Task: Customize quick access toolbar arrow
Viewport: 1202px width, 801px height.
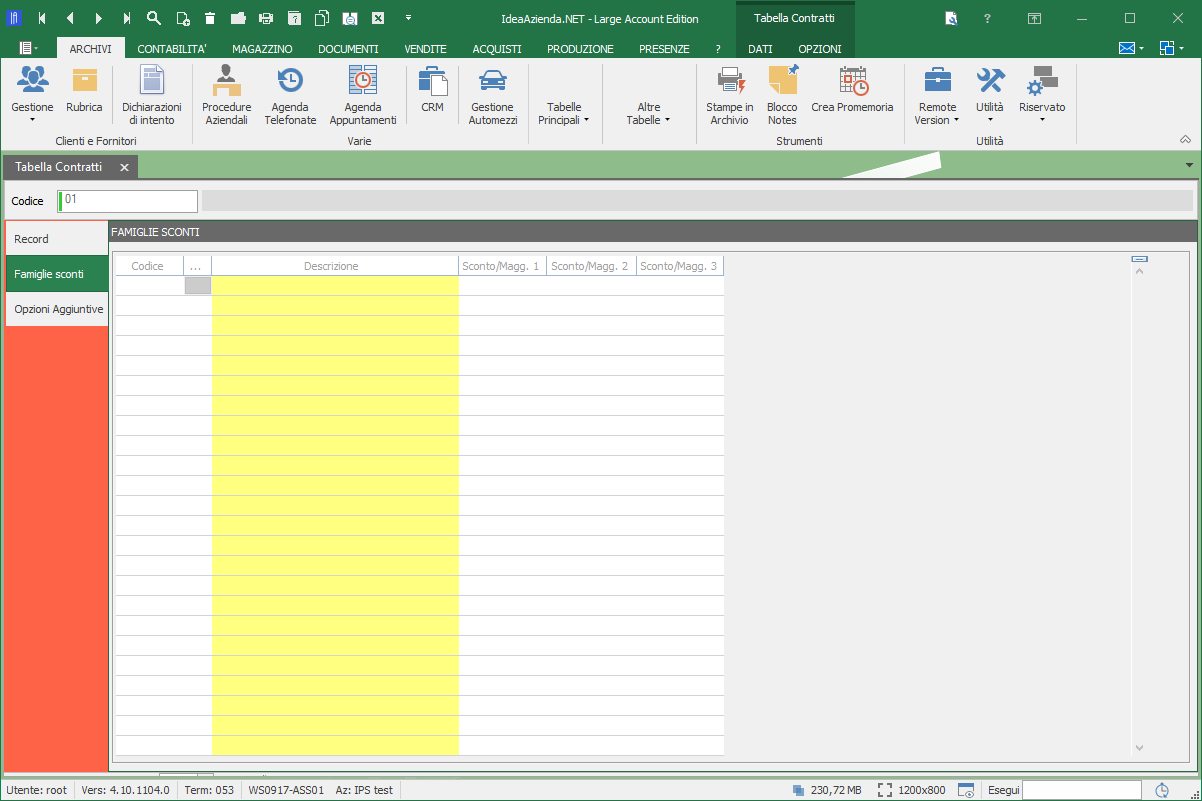Action: tap(408, 18)
